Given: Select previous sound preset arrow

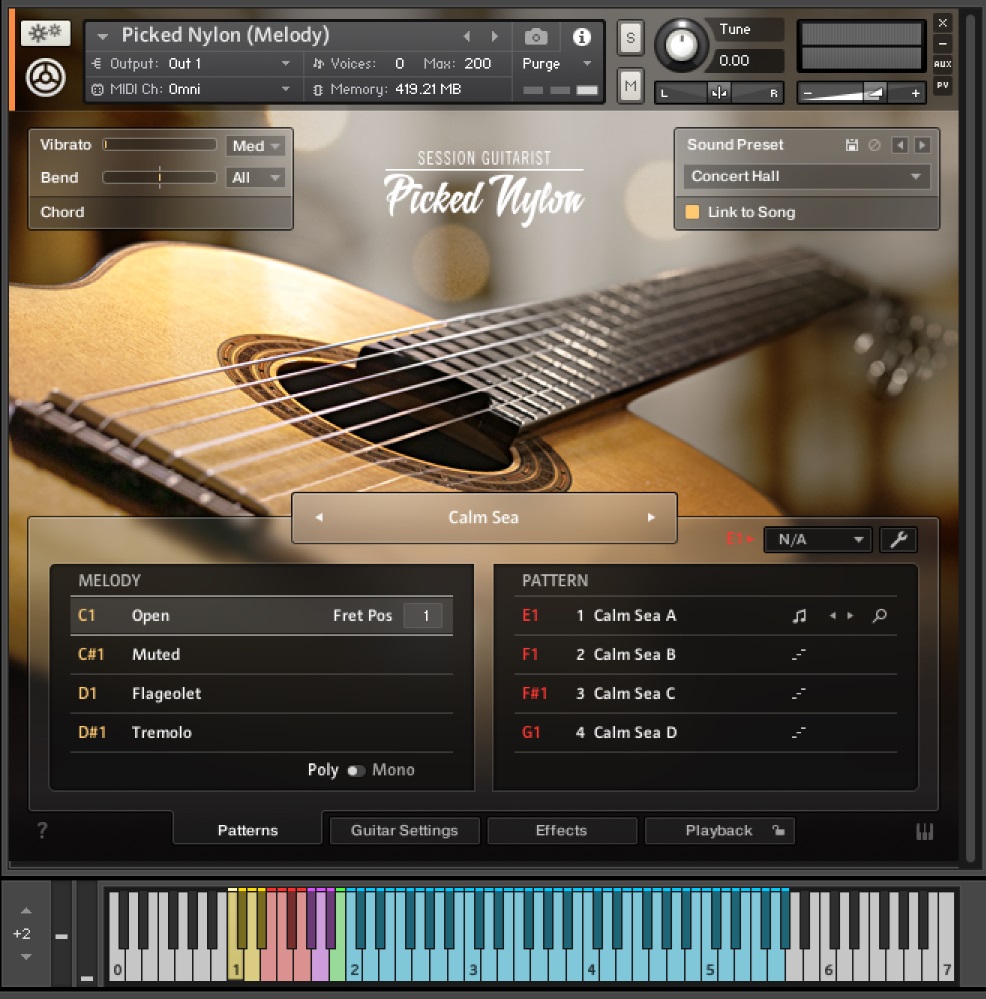Looking at the screenshot, I should pos(899,145).
